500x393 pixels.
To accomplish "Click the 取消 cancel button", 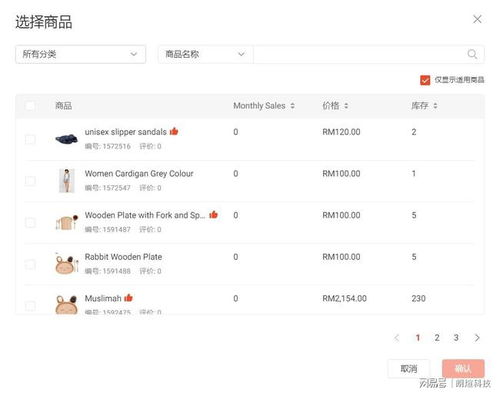I will click(409, 369).
